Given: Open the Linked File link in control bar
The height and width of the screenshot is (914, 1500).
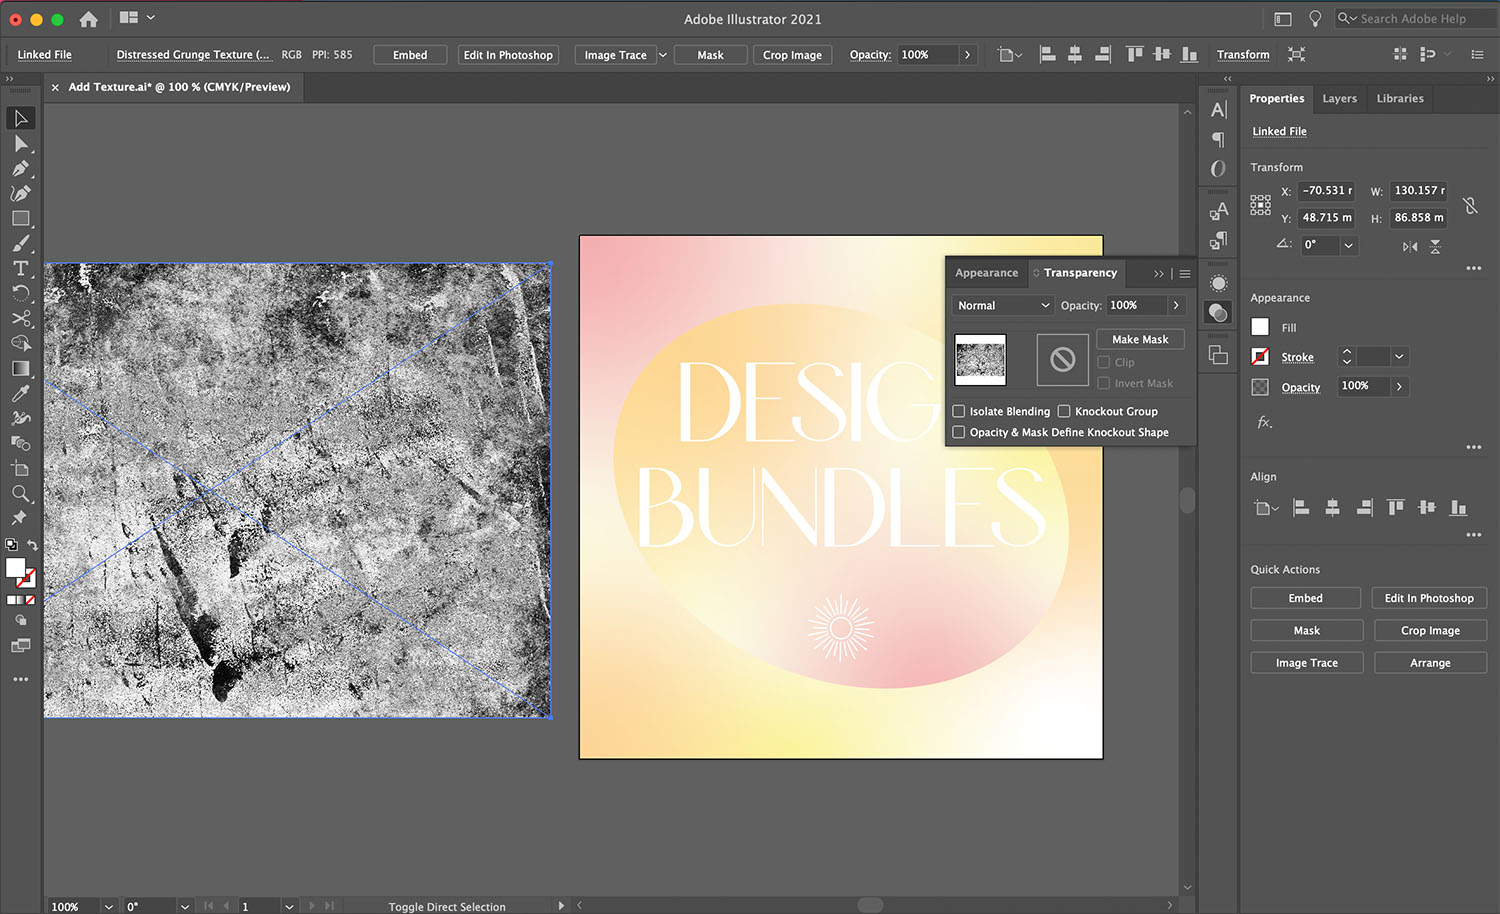Looking at the screenshot, I should (x=44, y=55).
